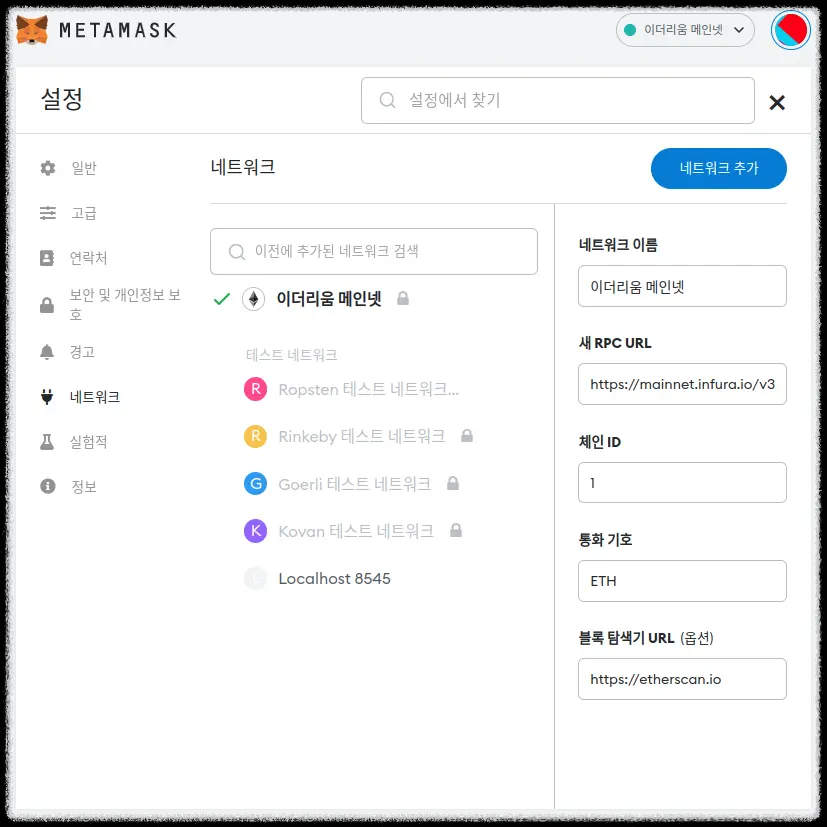Select Goerli 테스트 네트워크 entry
The height and width of the screenshot is (827, 827).
pos(354,484)
